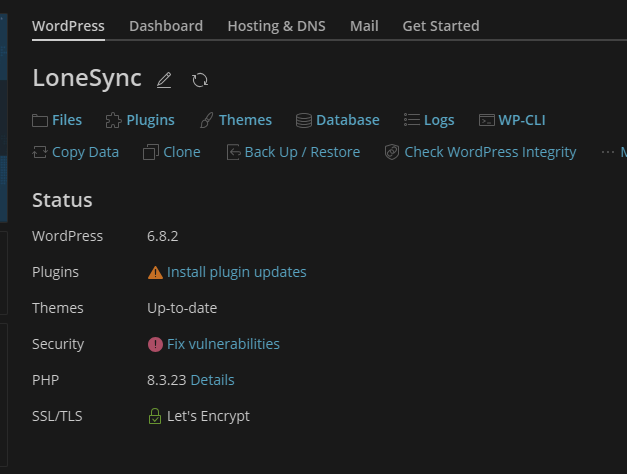Click the LoneSync site title
The image size is (627, 474).
click(87, 78)
